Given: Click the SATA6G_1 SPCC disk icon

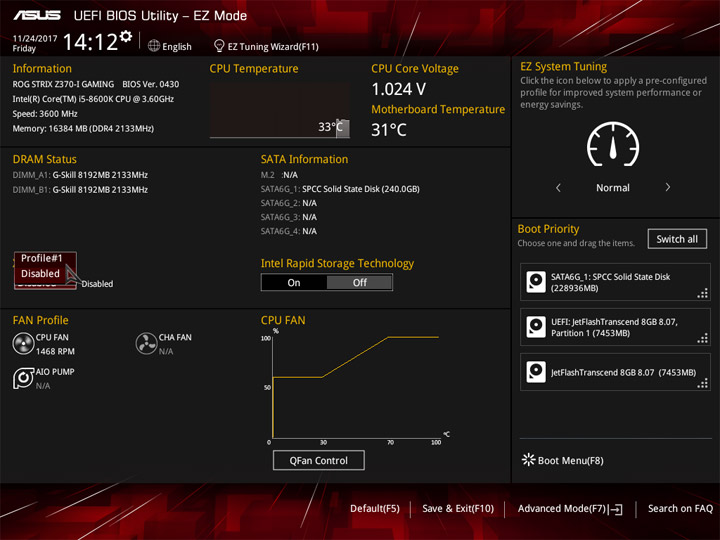Looking at the screenshot, I should pyautogui.click(x=536, y=282).
